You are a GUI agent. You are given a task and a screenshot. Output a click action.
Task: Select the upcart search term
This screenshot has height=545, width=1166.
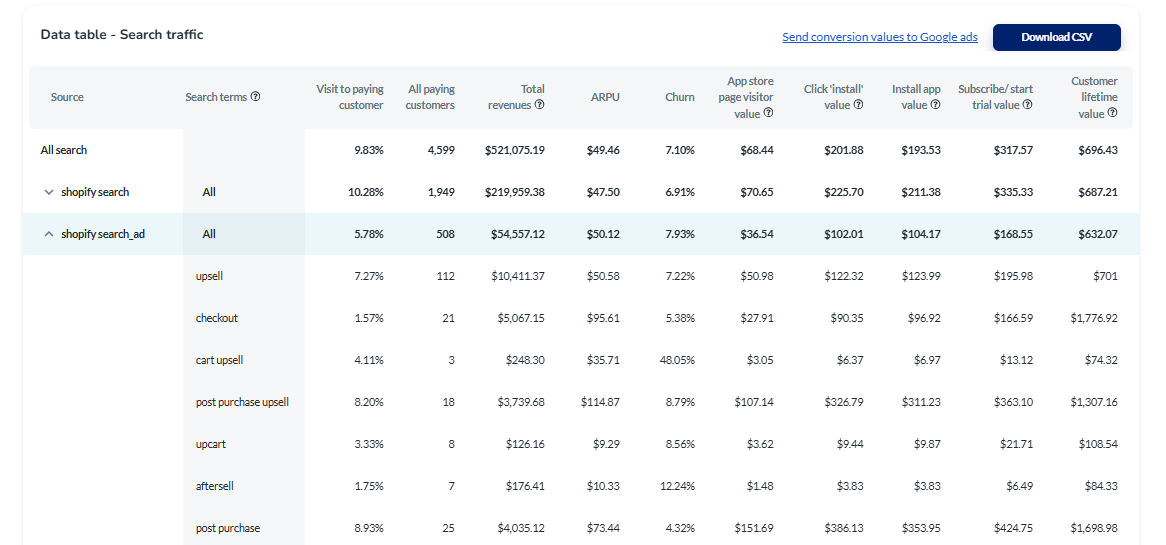pos(210,444)
